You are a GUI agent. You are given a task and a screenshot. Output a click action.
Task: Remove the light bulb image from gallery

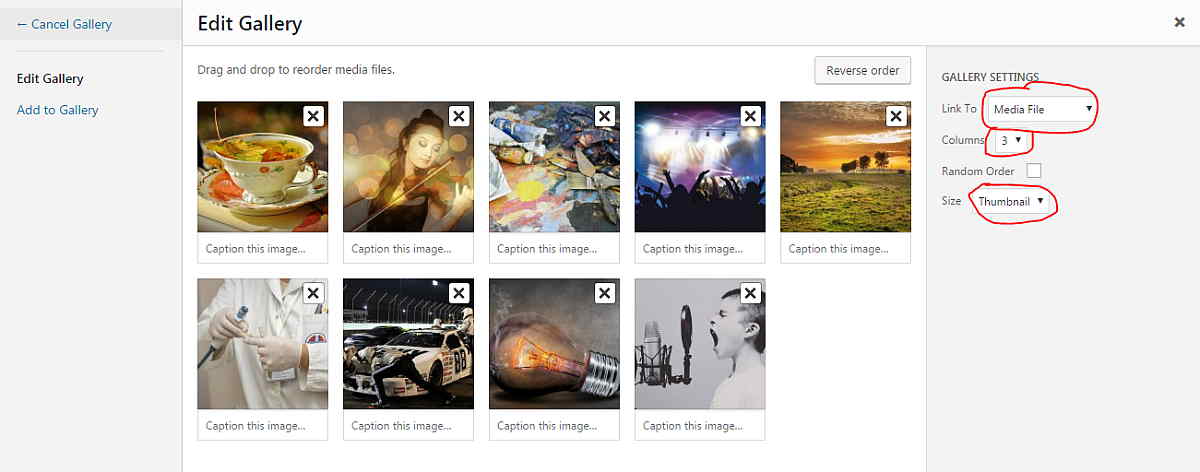pos(605,293)
